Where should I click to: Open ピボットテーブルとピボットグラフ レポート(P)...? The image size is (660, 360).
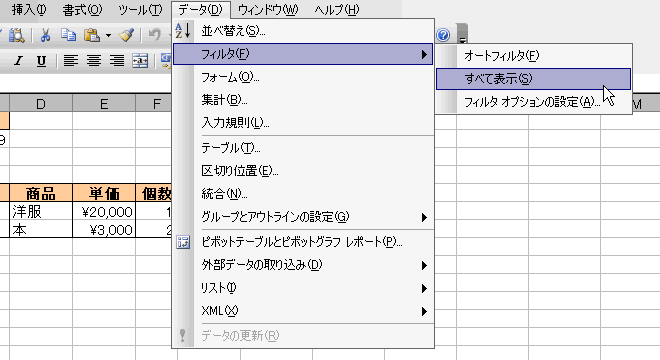303,242
